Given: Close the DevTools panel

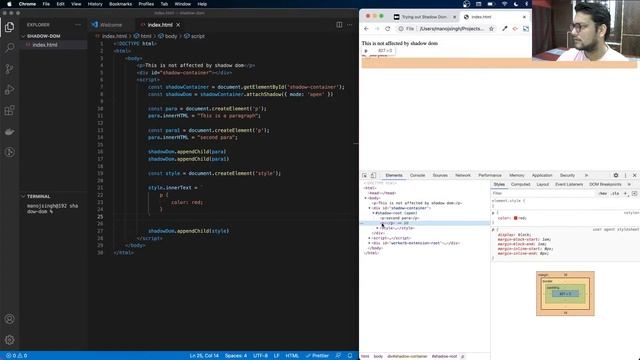Looking at the screenshot, I should 634,175.
